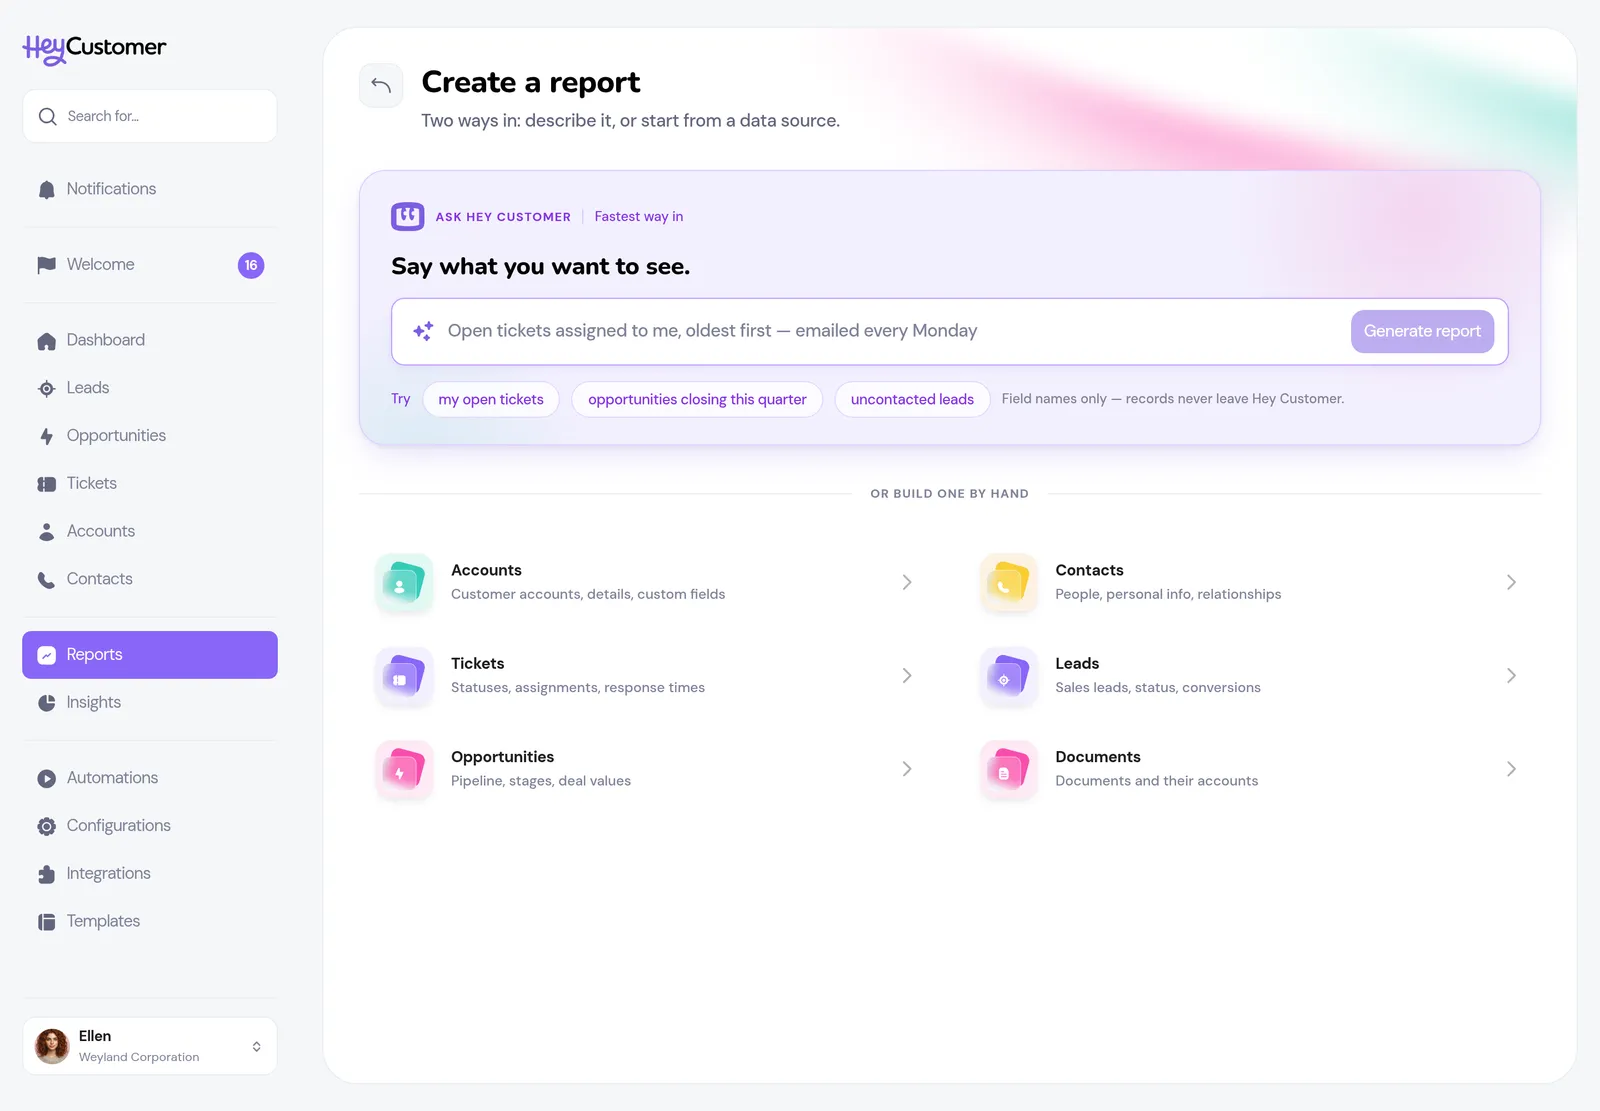Click the sparkle icon in prompt field
The width and height of the screenshot is (1600, 1111).
coord(423,331)
